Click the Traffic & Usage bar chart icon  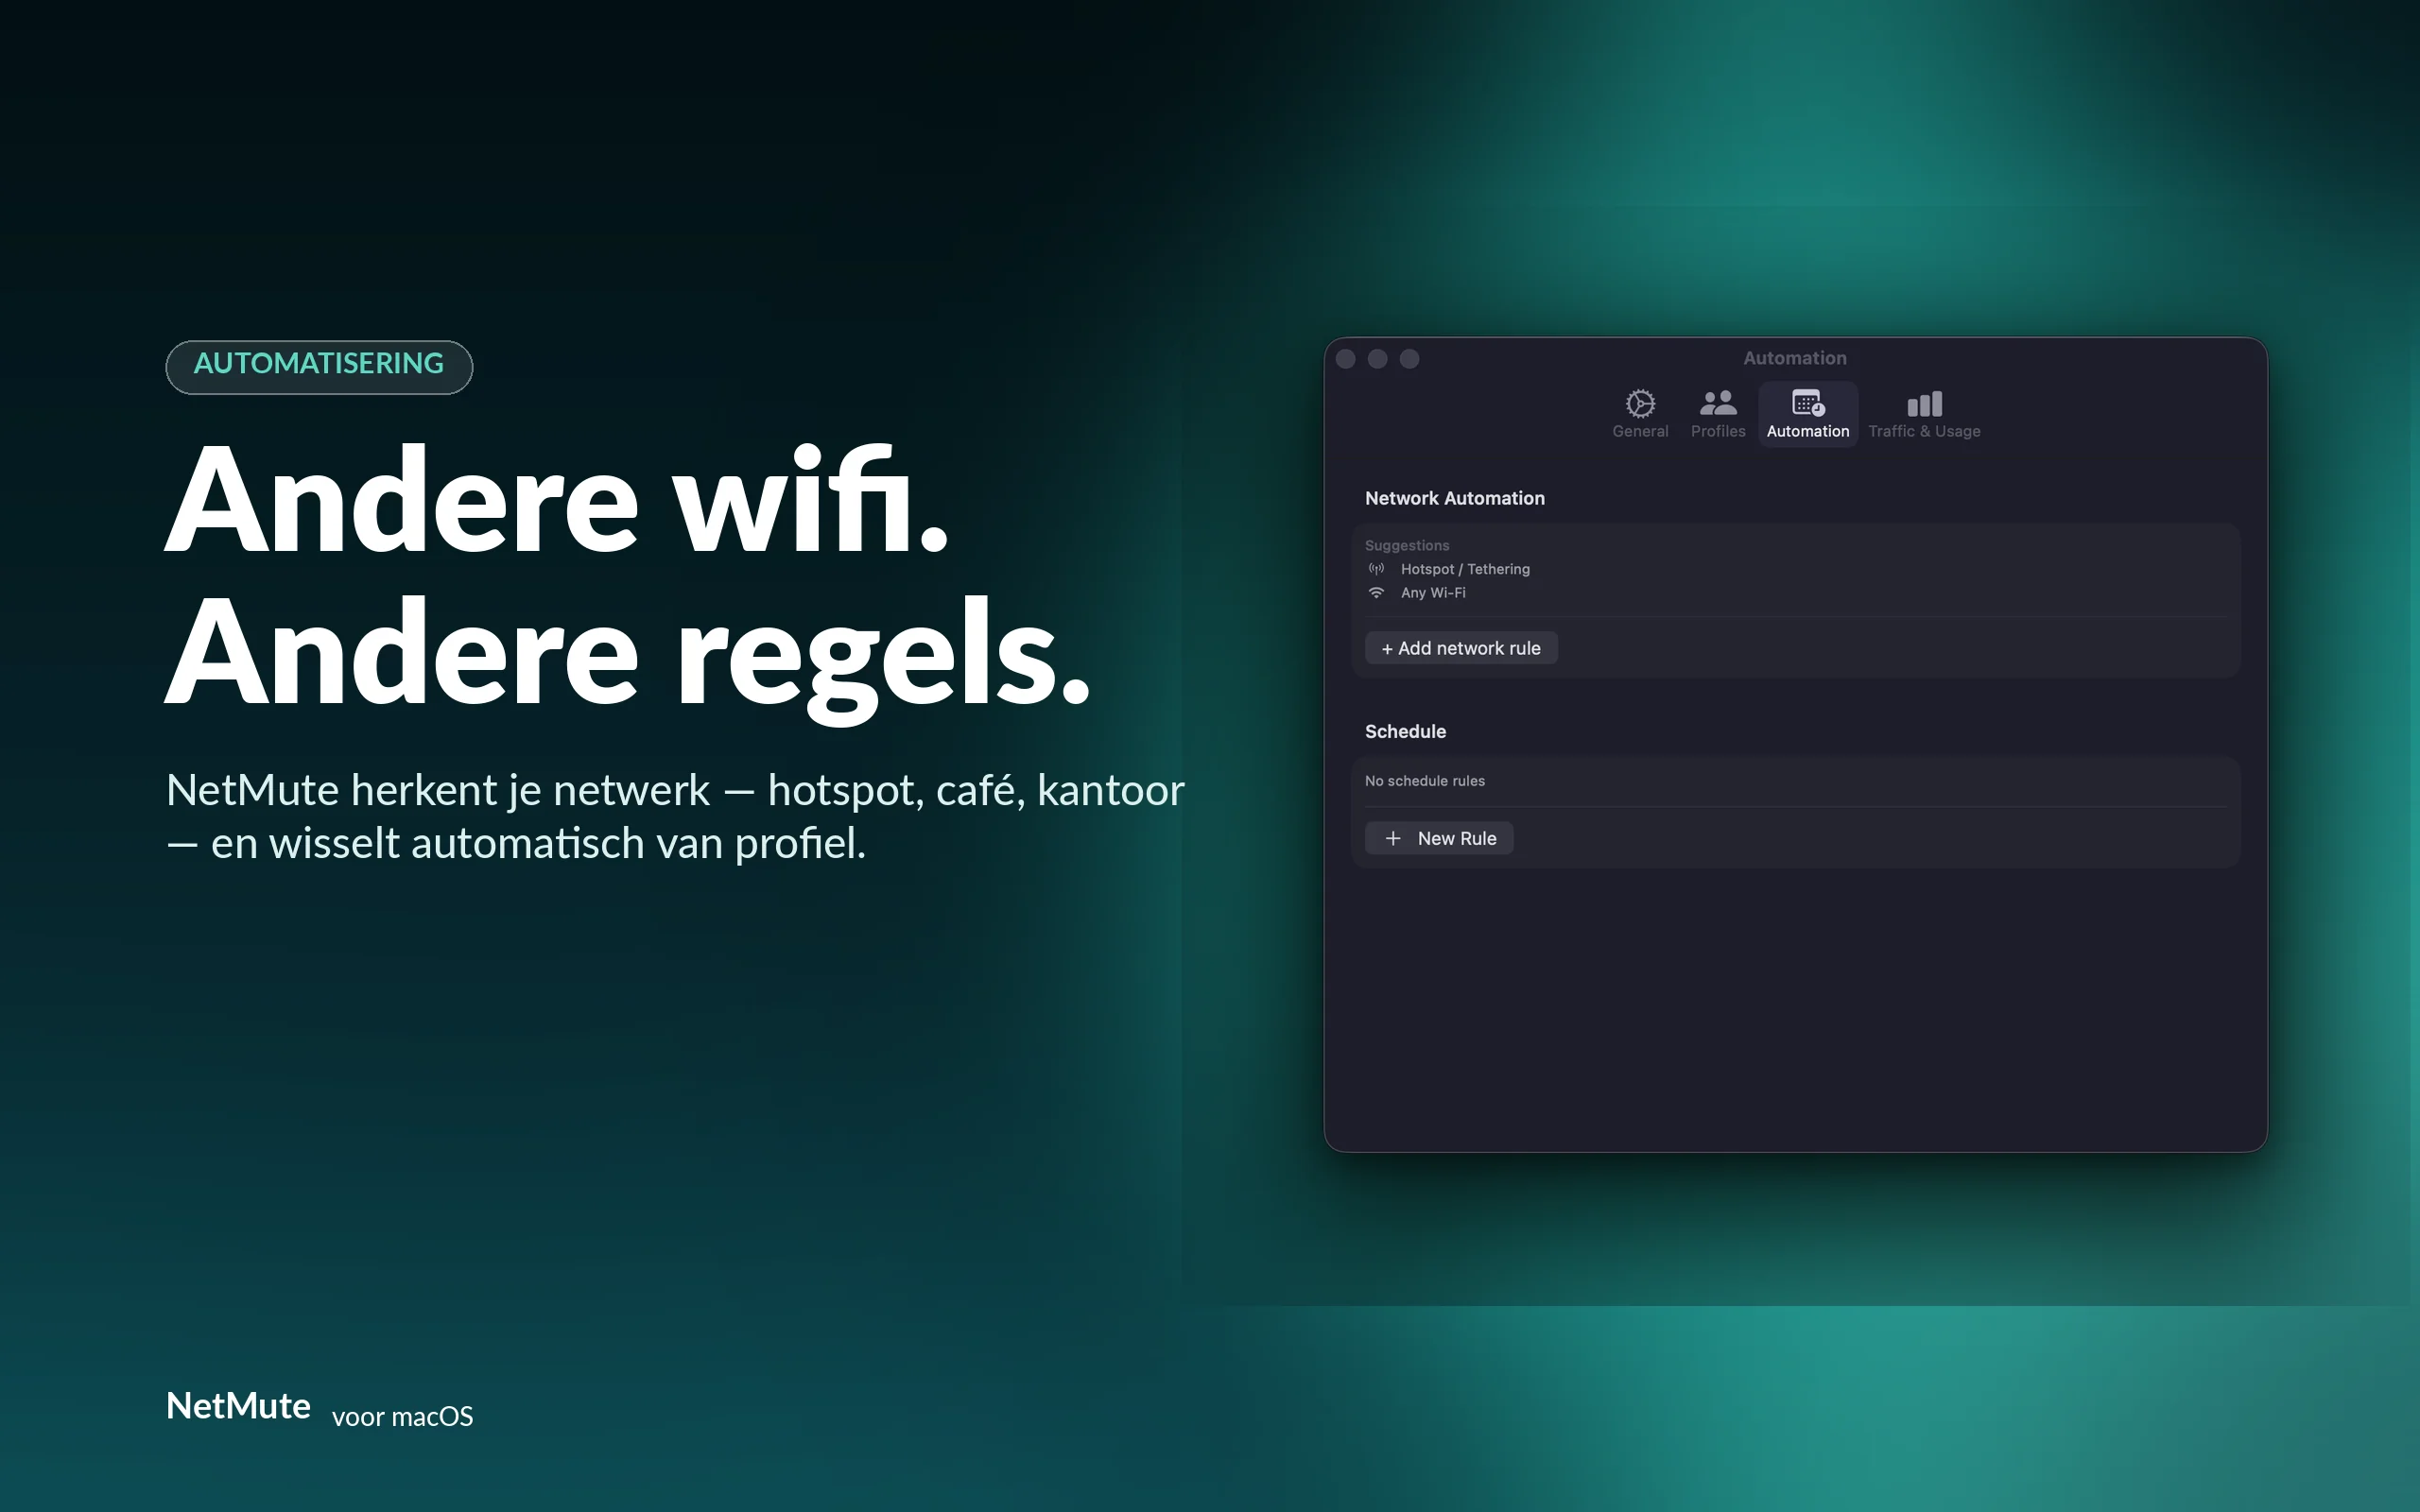pyautogui.click(x=1924, y=404)
